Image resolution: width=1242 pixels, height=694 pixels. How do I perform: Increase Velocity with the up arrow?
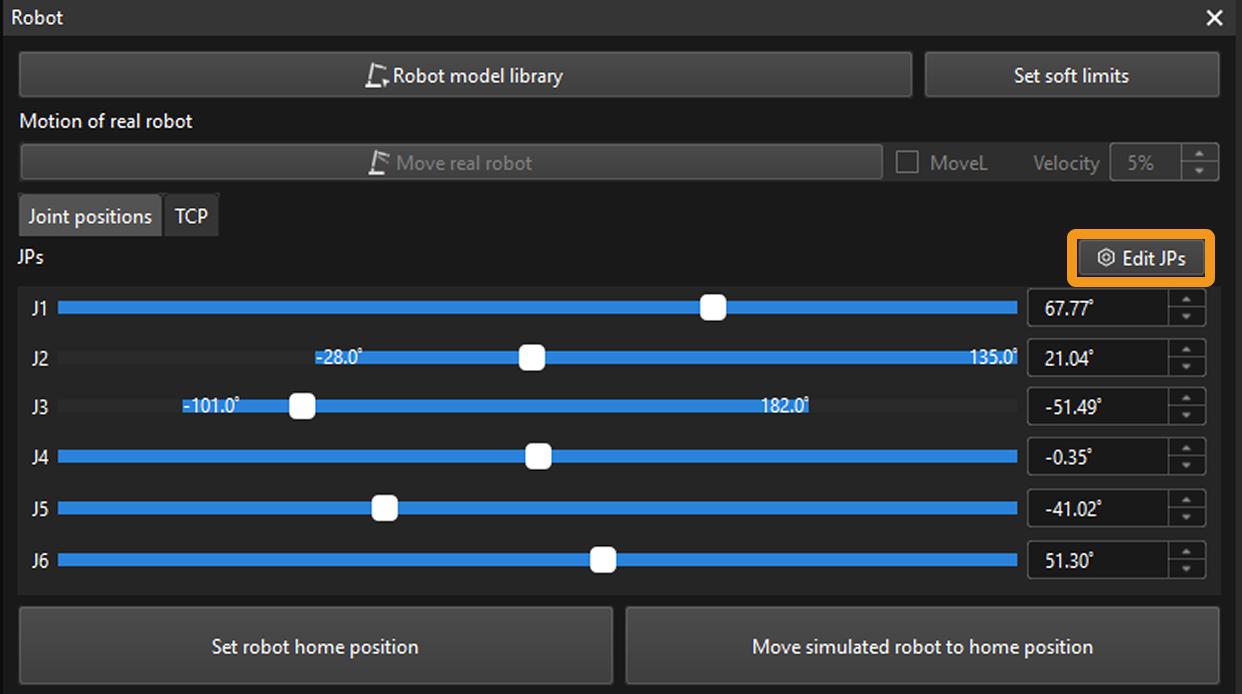pos(1199,154)
